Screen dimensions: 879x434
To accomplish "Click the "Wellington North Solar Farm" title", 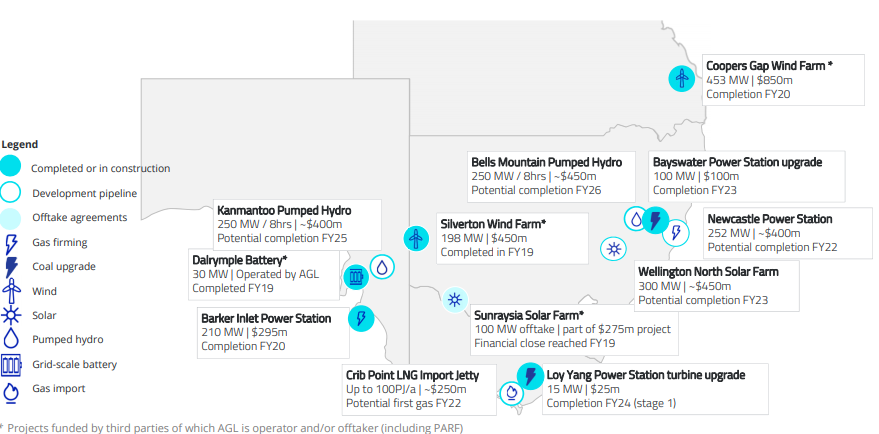I will (709, 272).
